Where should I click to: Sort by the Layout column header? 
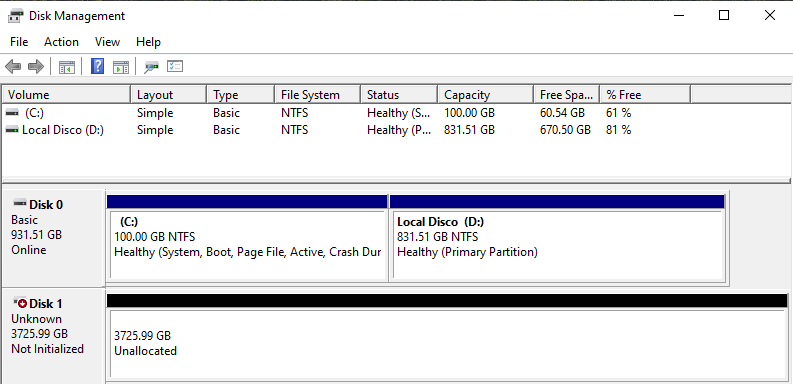(169, 95)
